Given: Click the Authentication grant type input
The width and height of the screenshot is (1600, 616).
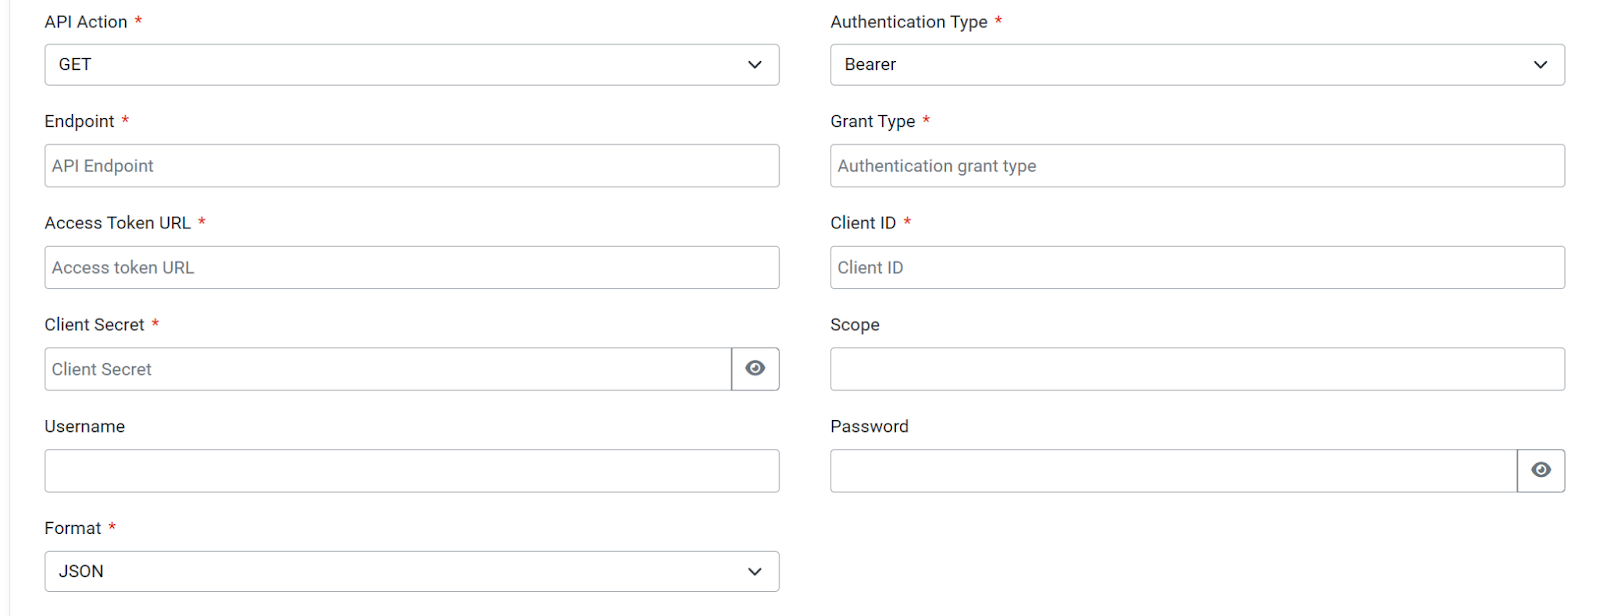Looking at the screenshot, I should (1197, 166).
